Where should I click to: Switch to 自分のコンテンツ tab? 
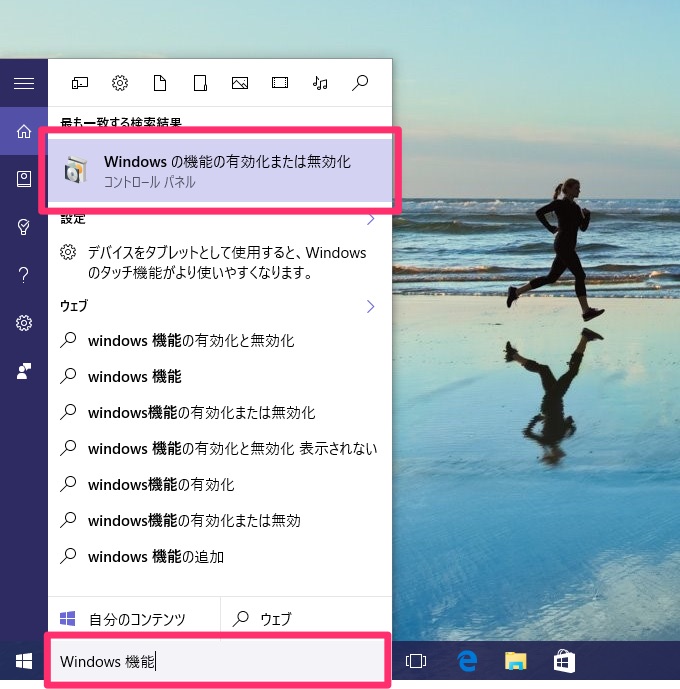(x=134, y=619)
